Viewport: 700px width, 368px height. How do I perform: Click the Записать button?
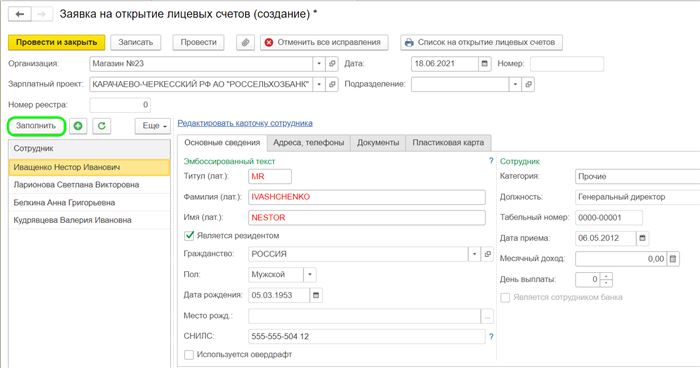136,42
